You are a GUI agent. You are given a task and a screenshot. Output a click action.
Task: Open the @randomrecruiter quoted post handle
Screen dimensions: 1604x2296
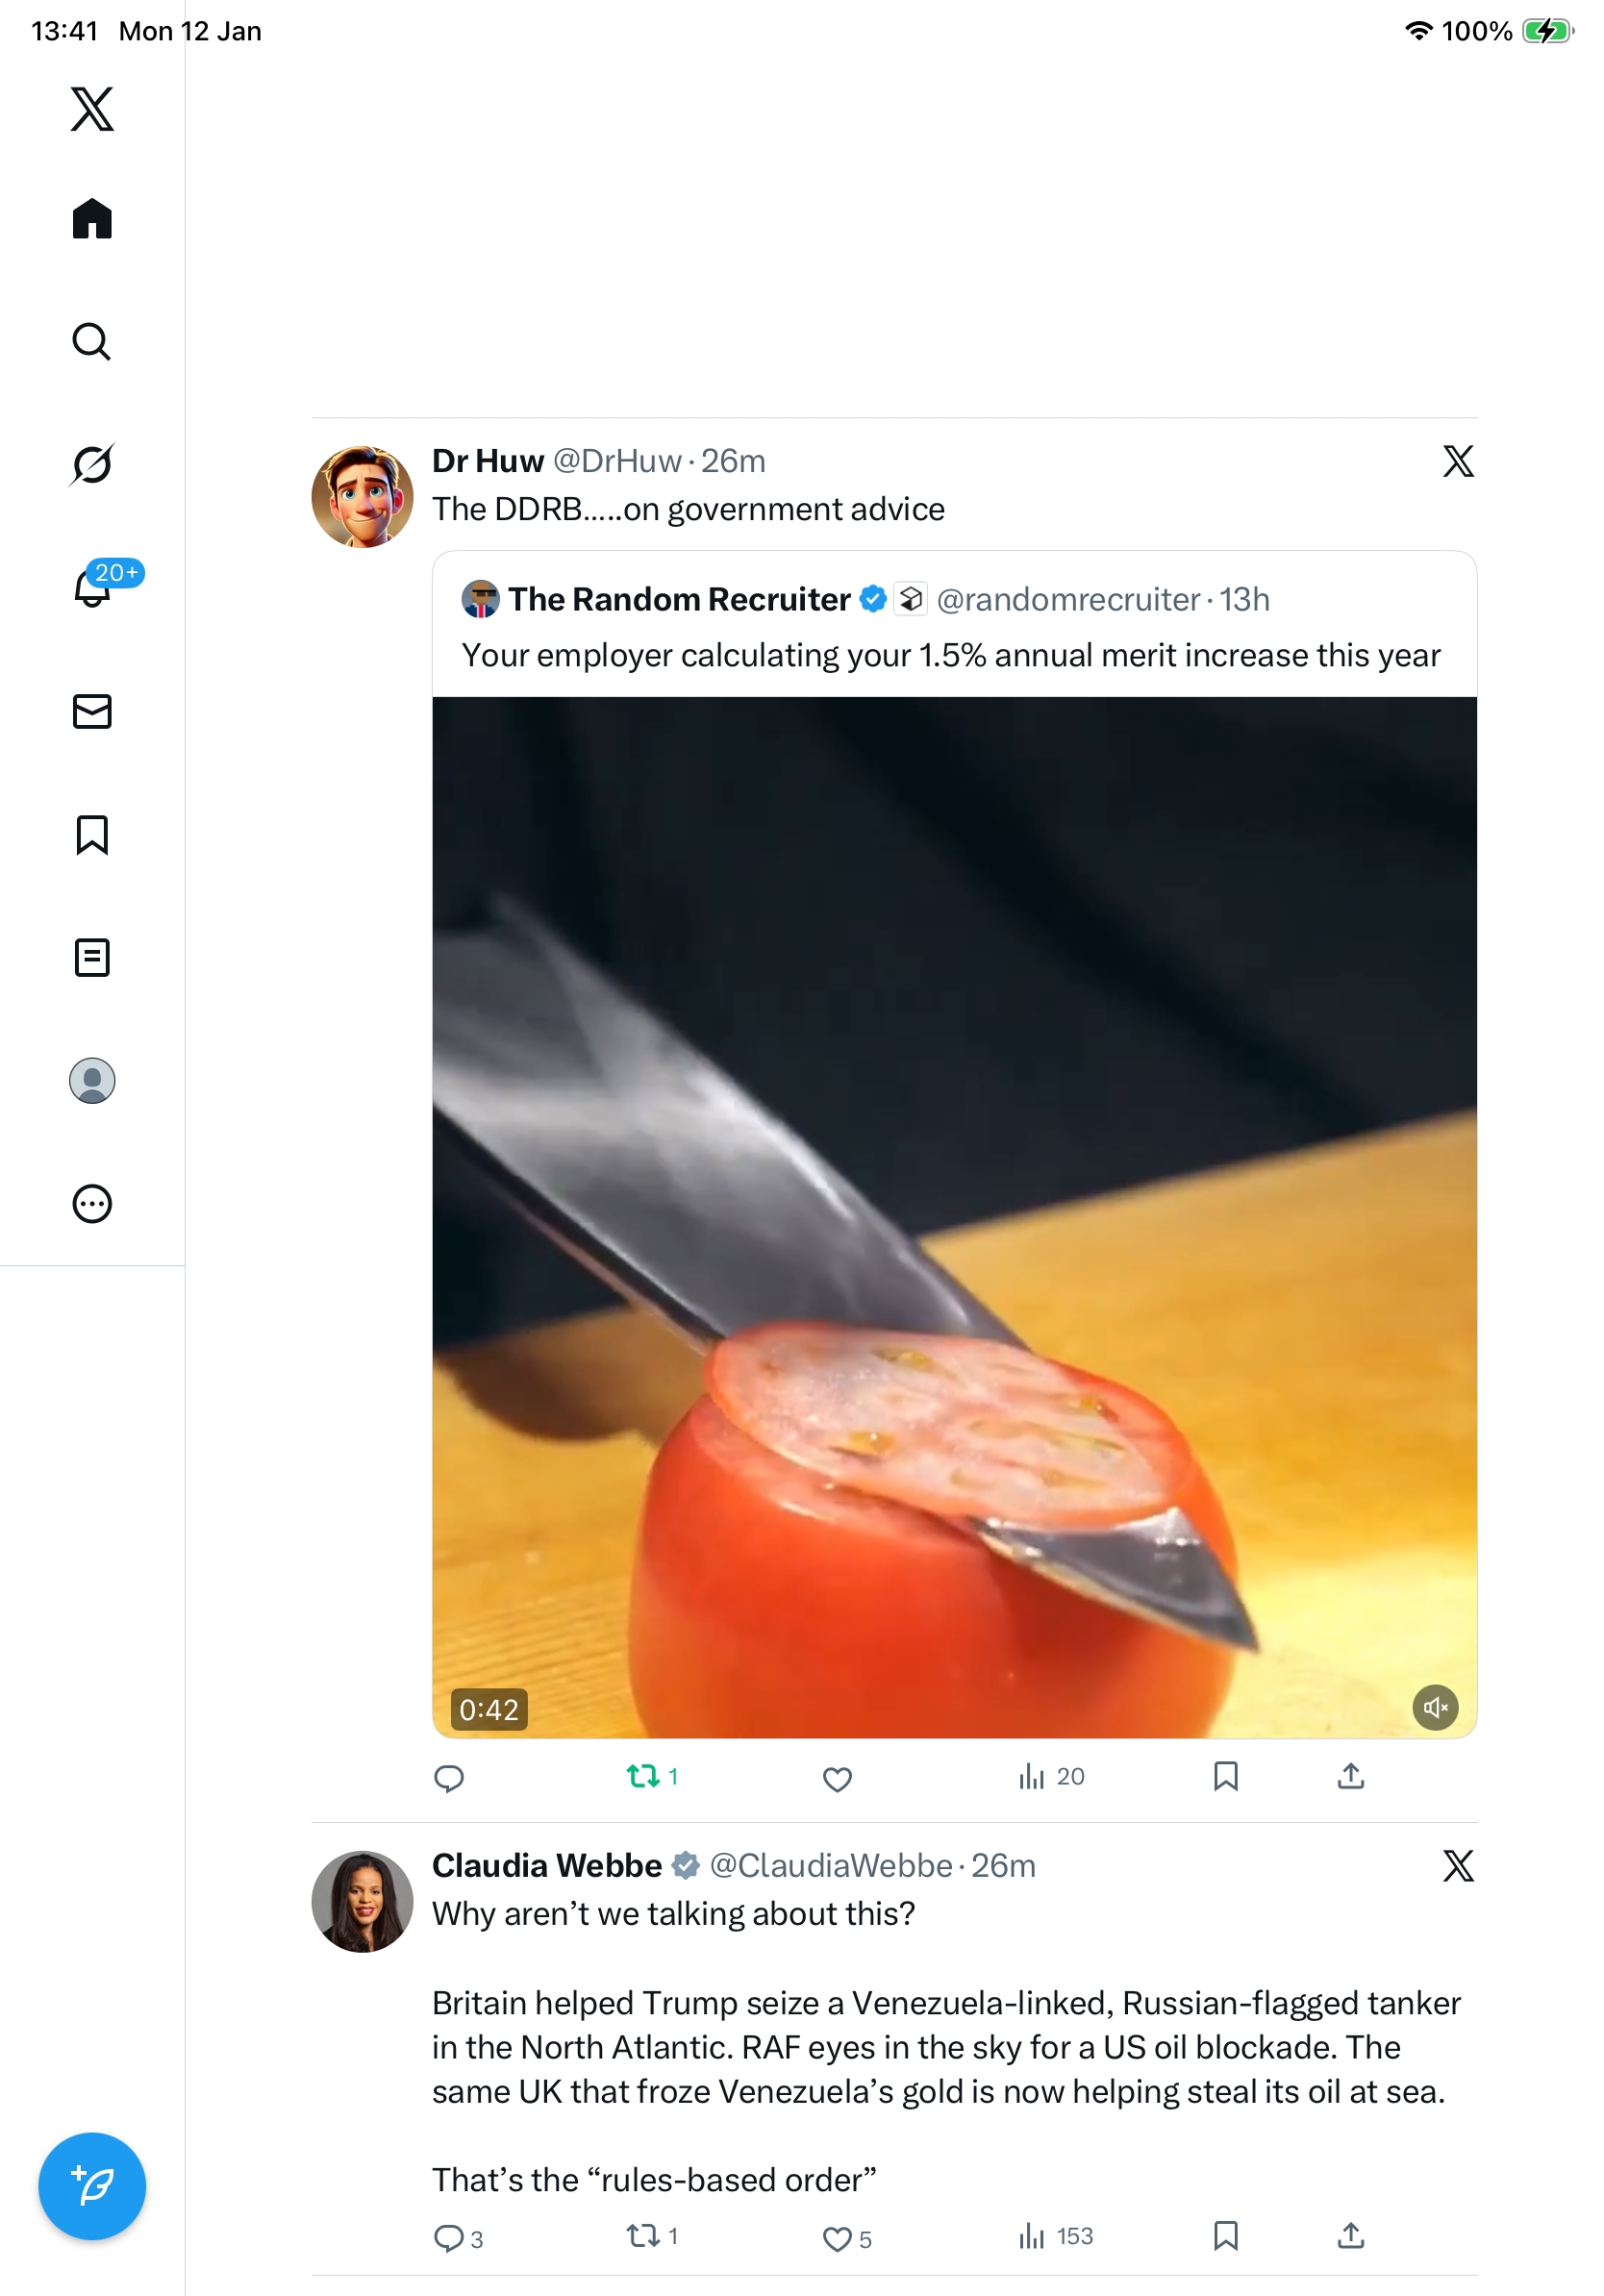coord(1067,599)
